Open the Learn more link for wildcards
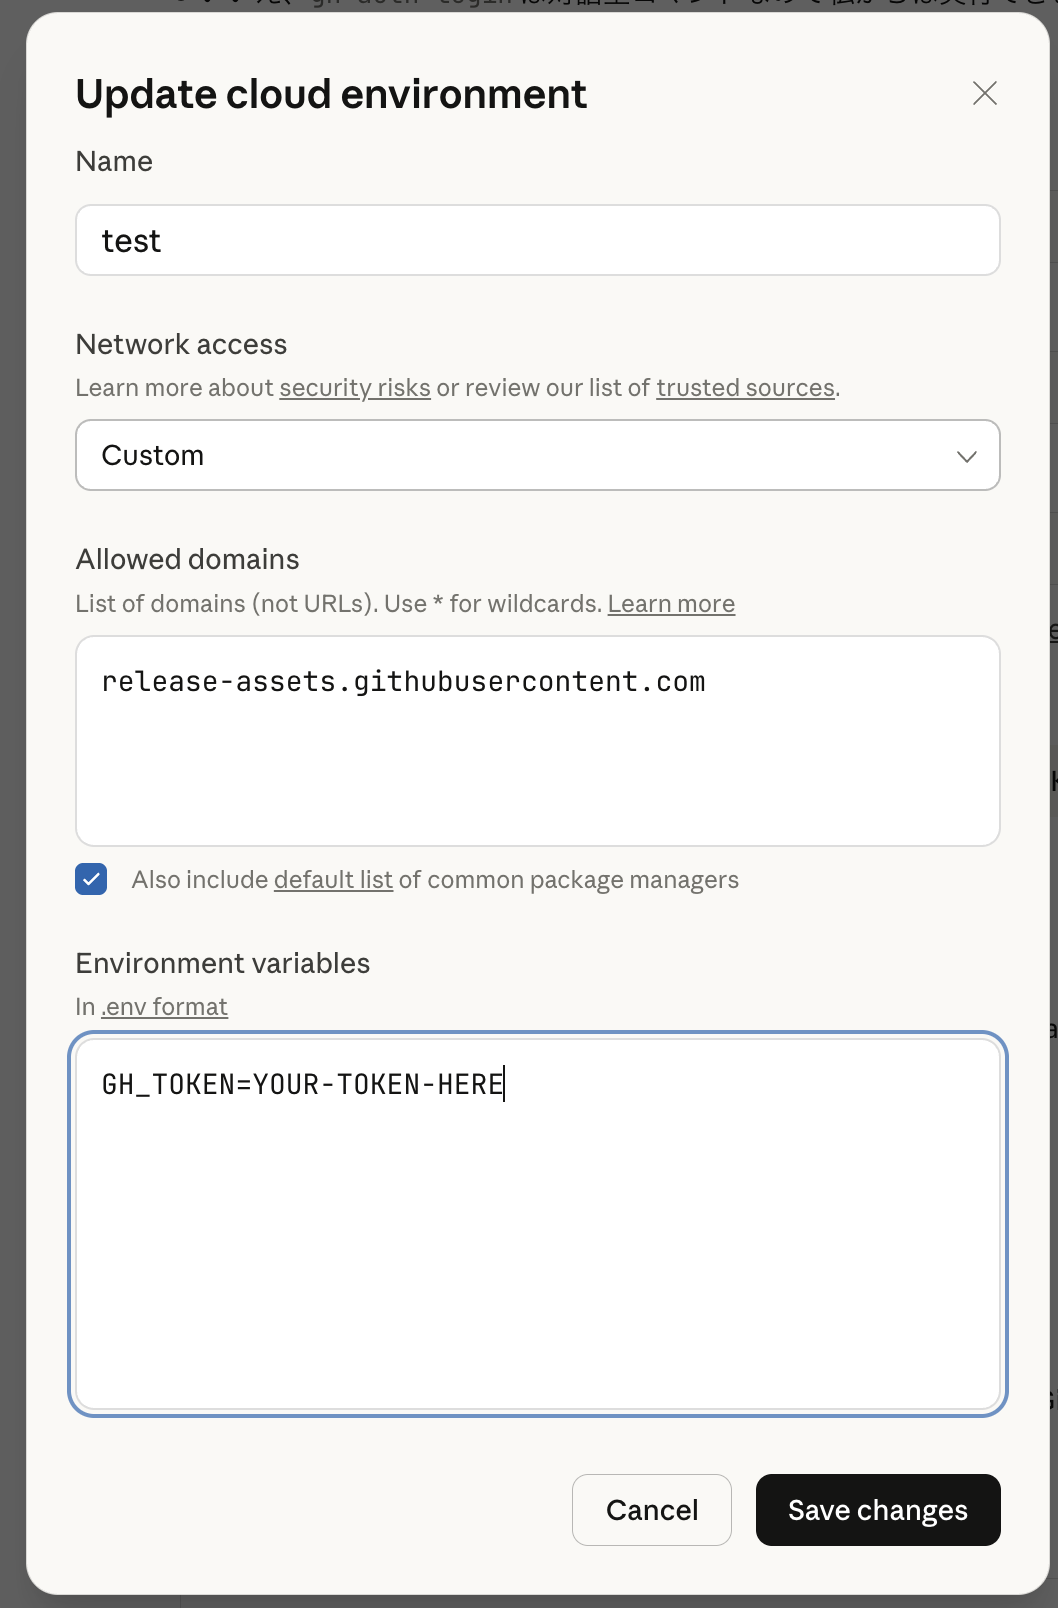Screen dimensions: 1058x1608 [671, 604]
